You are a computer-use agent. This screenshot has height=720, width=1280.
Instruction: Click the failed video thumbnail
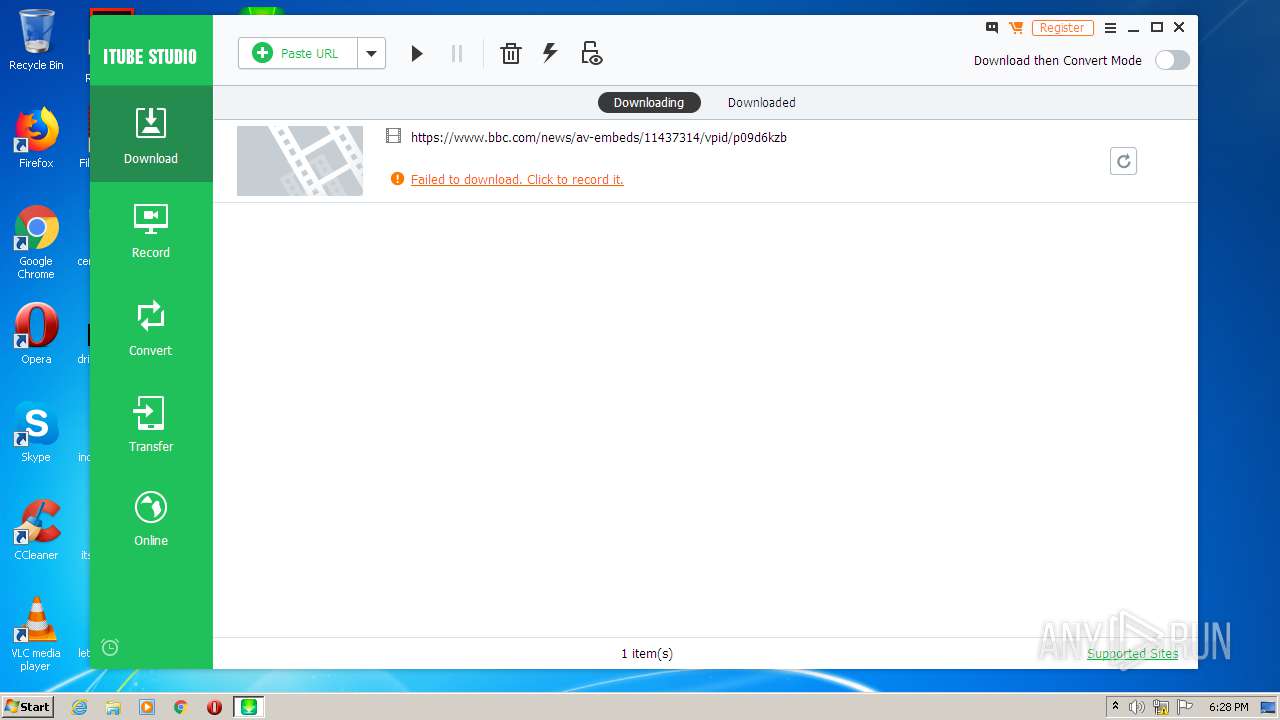300,161
